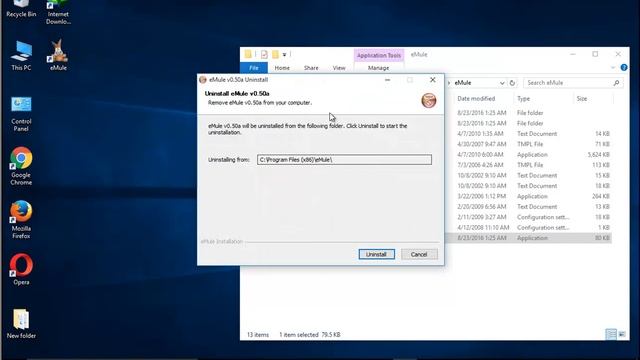Click the Explorer help question mark icon
This screenshot has height=360, width=640.
[624, 67]
